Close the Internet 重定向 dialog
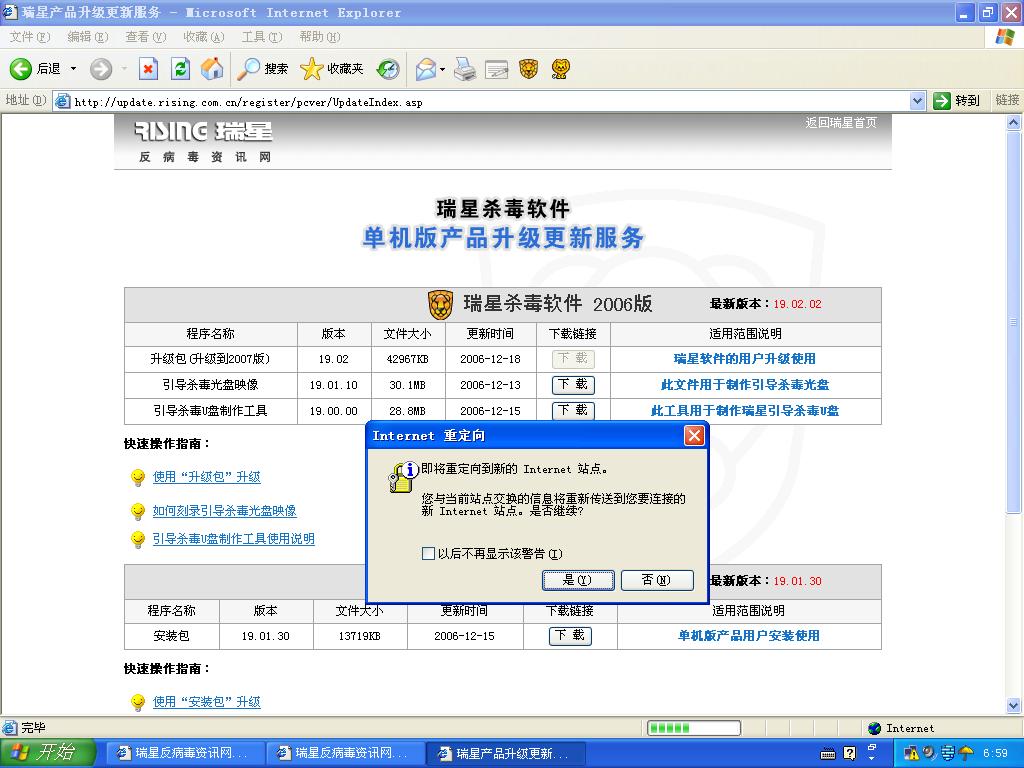Screen dimensions: 1024x768 point(694,436)
